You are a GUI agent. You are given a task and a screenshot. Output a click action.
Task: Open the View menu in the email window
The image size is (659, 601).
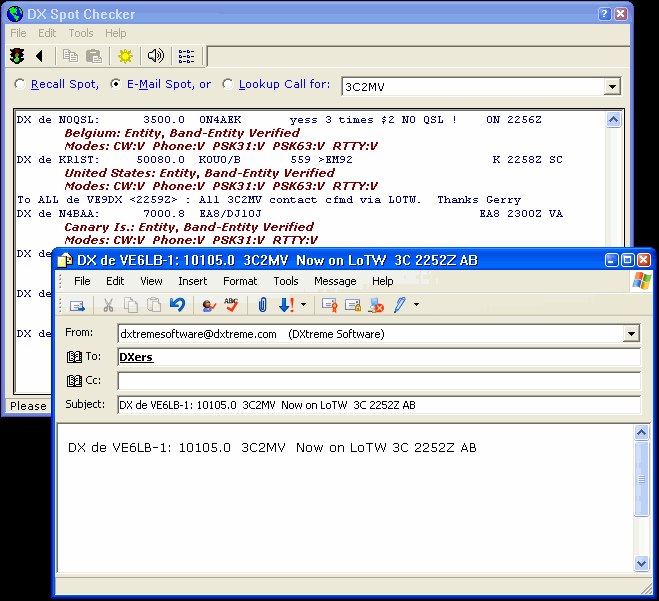click(x=151, y=281)
